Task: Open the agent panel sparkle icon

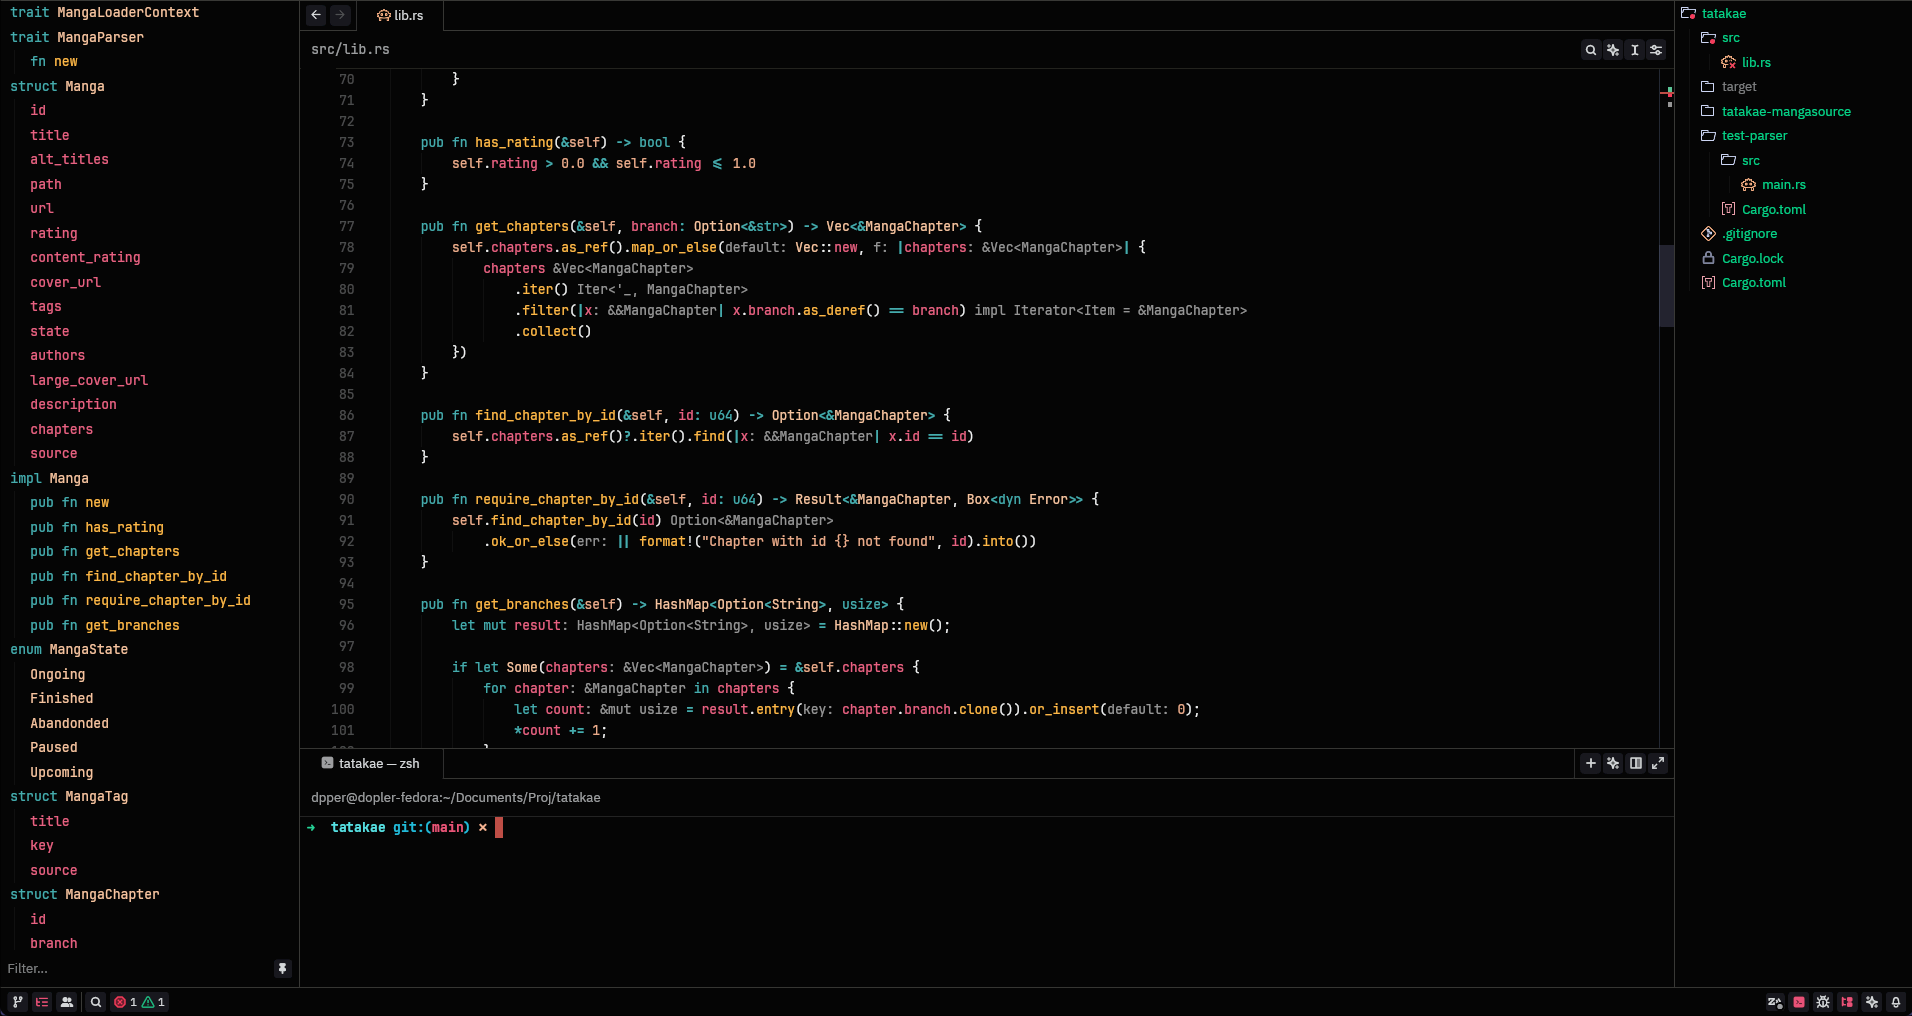Action: 1872,1002
